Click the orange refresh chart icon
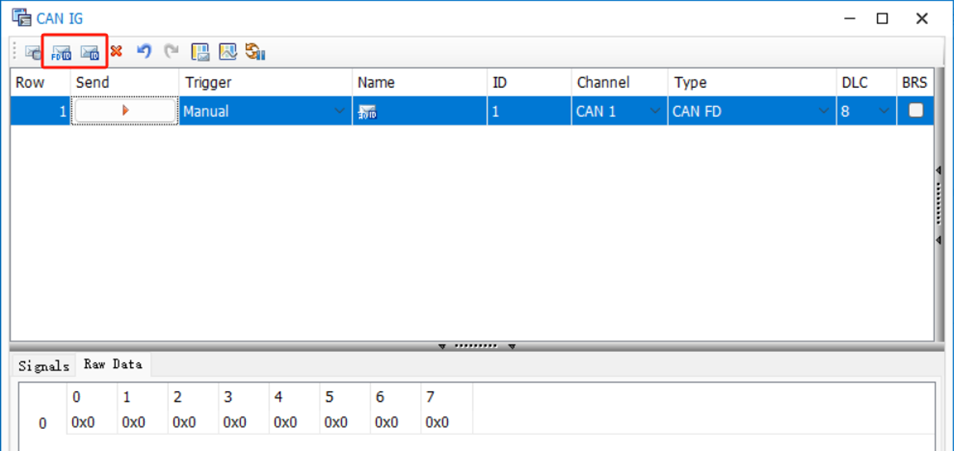Screen dimensions: 954x451 tap(255, 52)
